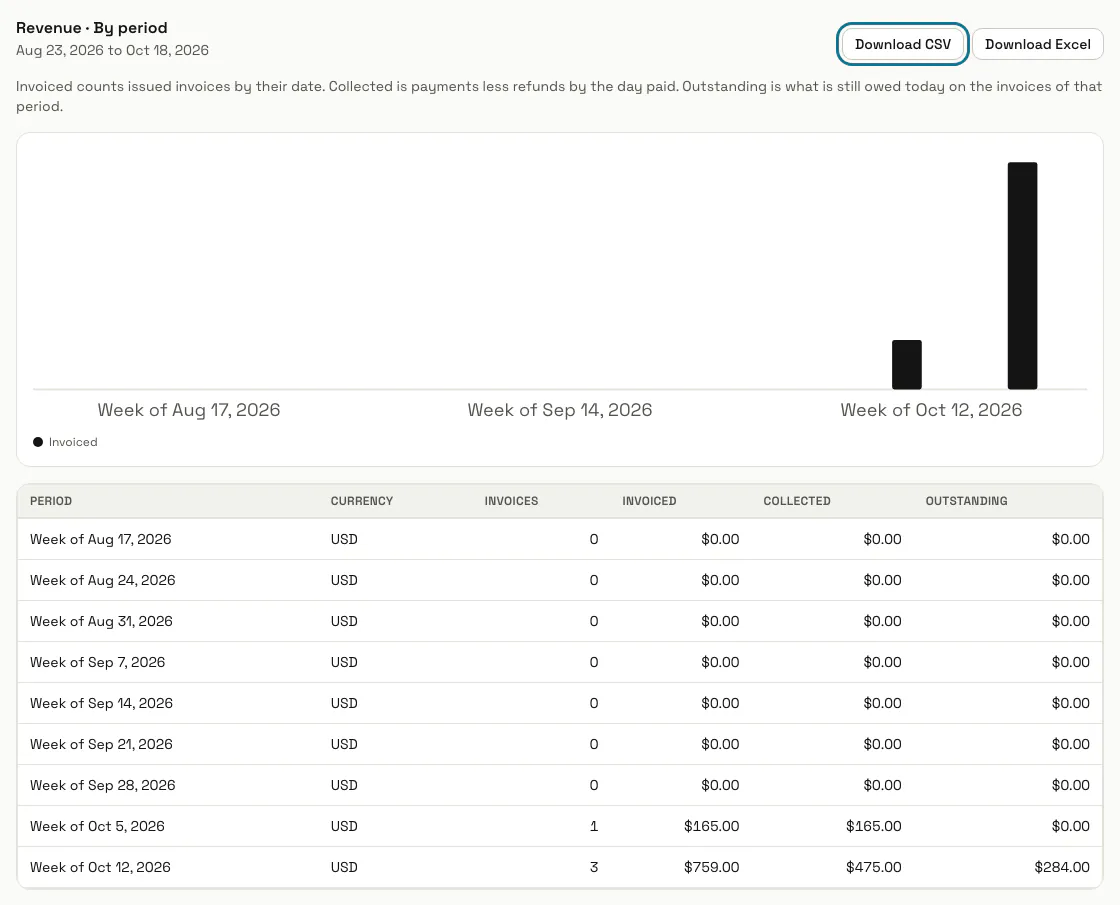
Task: Click the $165.00 invoiced value for Oct 5
Action: pyautogui.click(x=711, y=826)
